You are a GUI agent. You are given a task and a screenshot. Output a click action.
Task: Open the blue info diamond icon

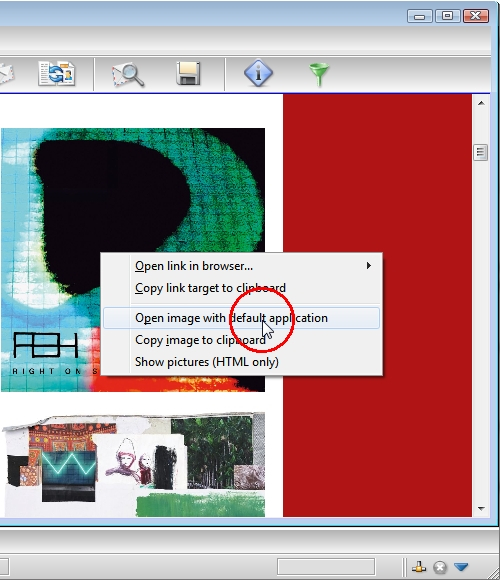tap(258, 73)
